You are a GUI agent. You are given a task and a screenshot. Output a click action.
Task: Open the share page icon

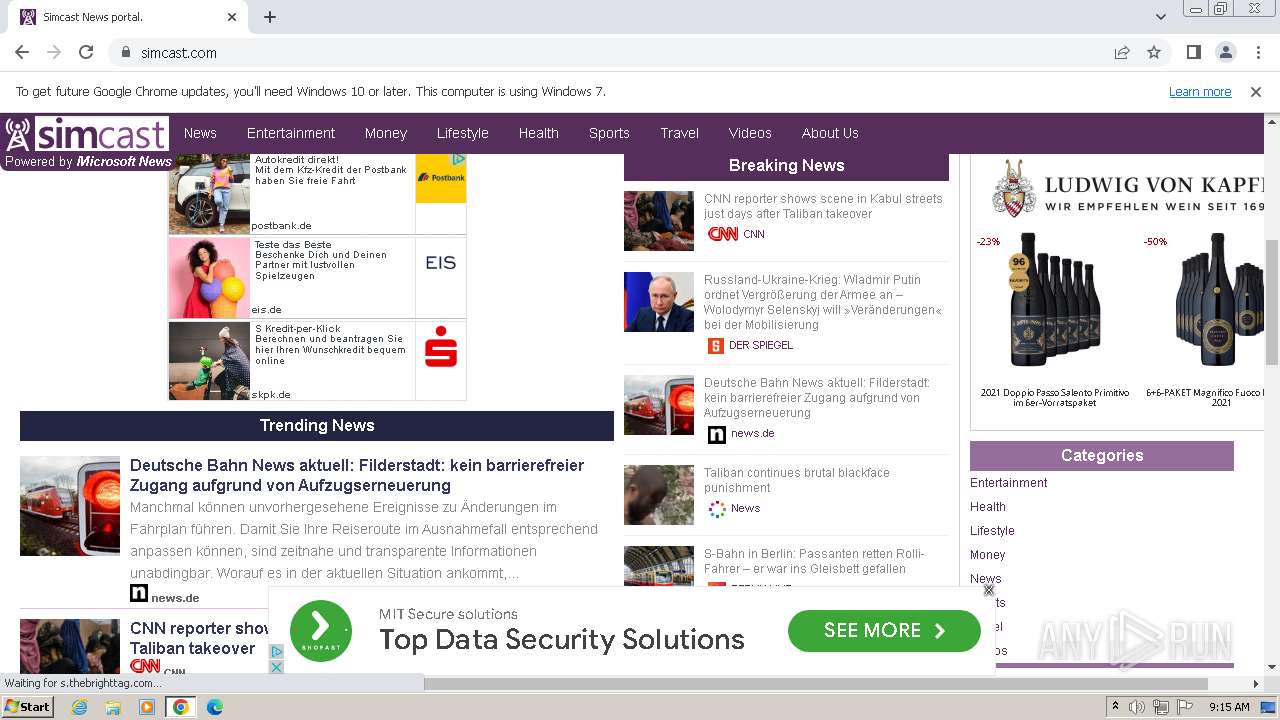tap(1122, 52)
